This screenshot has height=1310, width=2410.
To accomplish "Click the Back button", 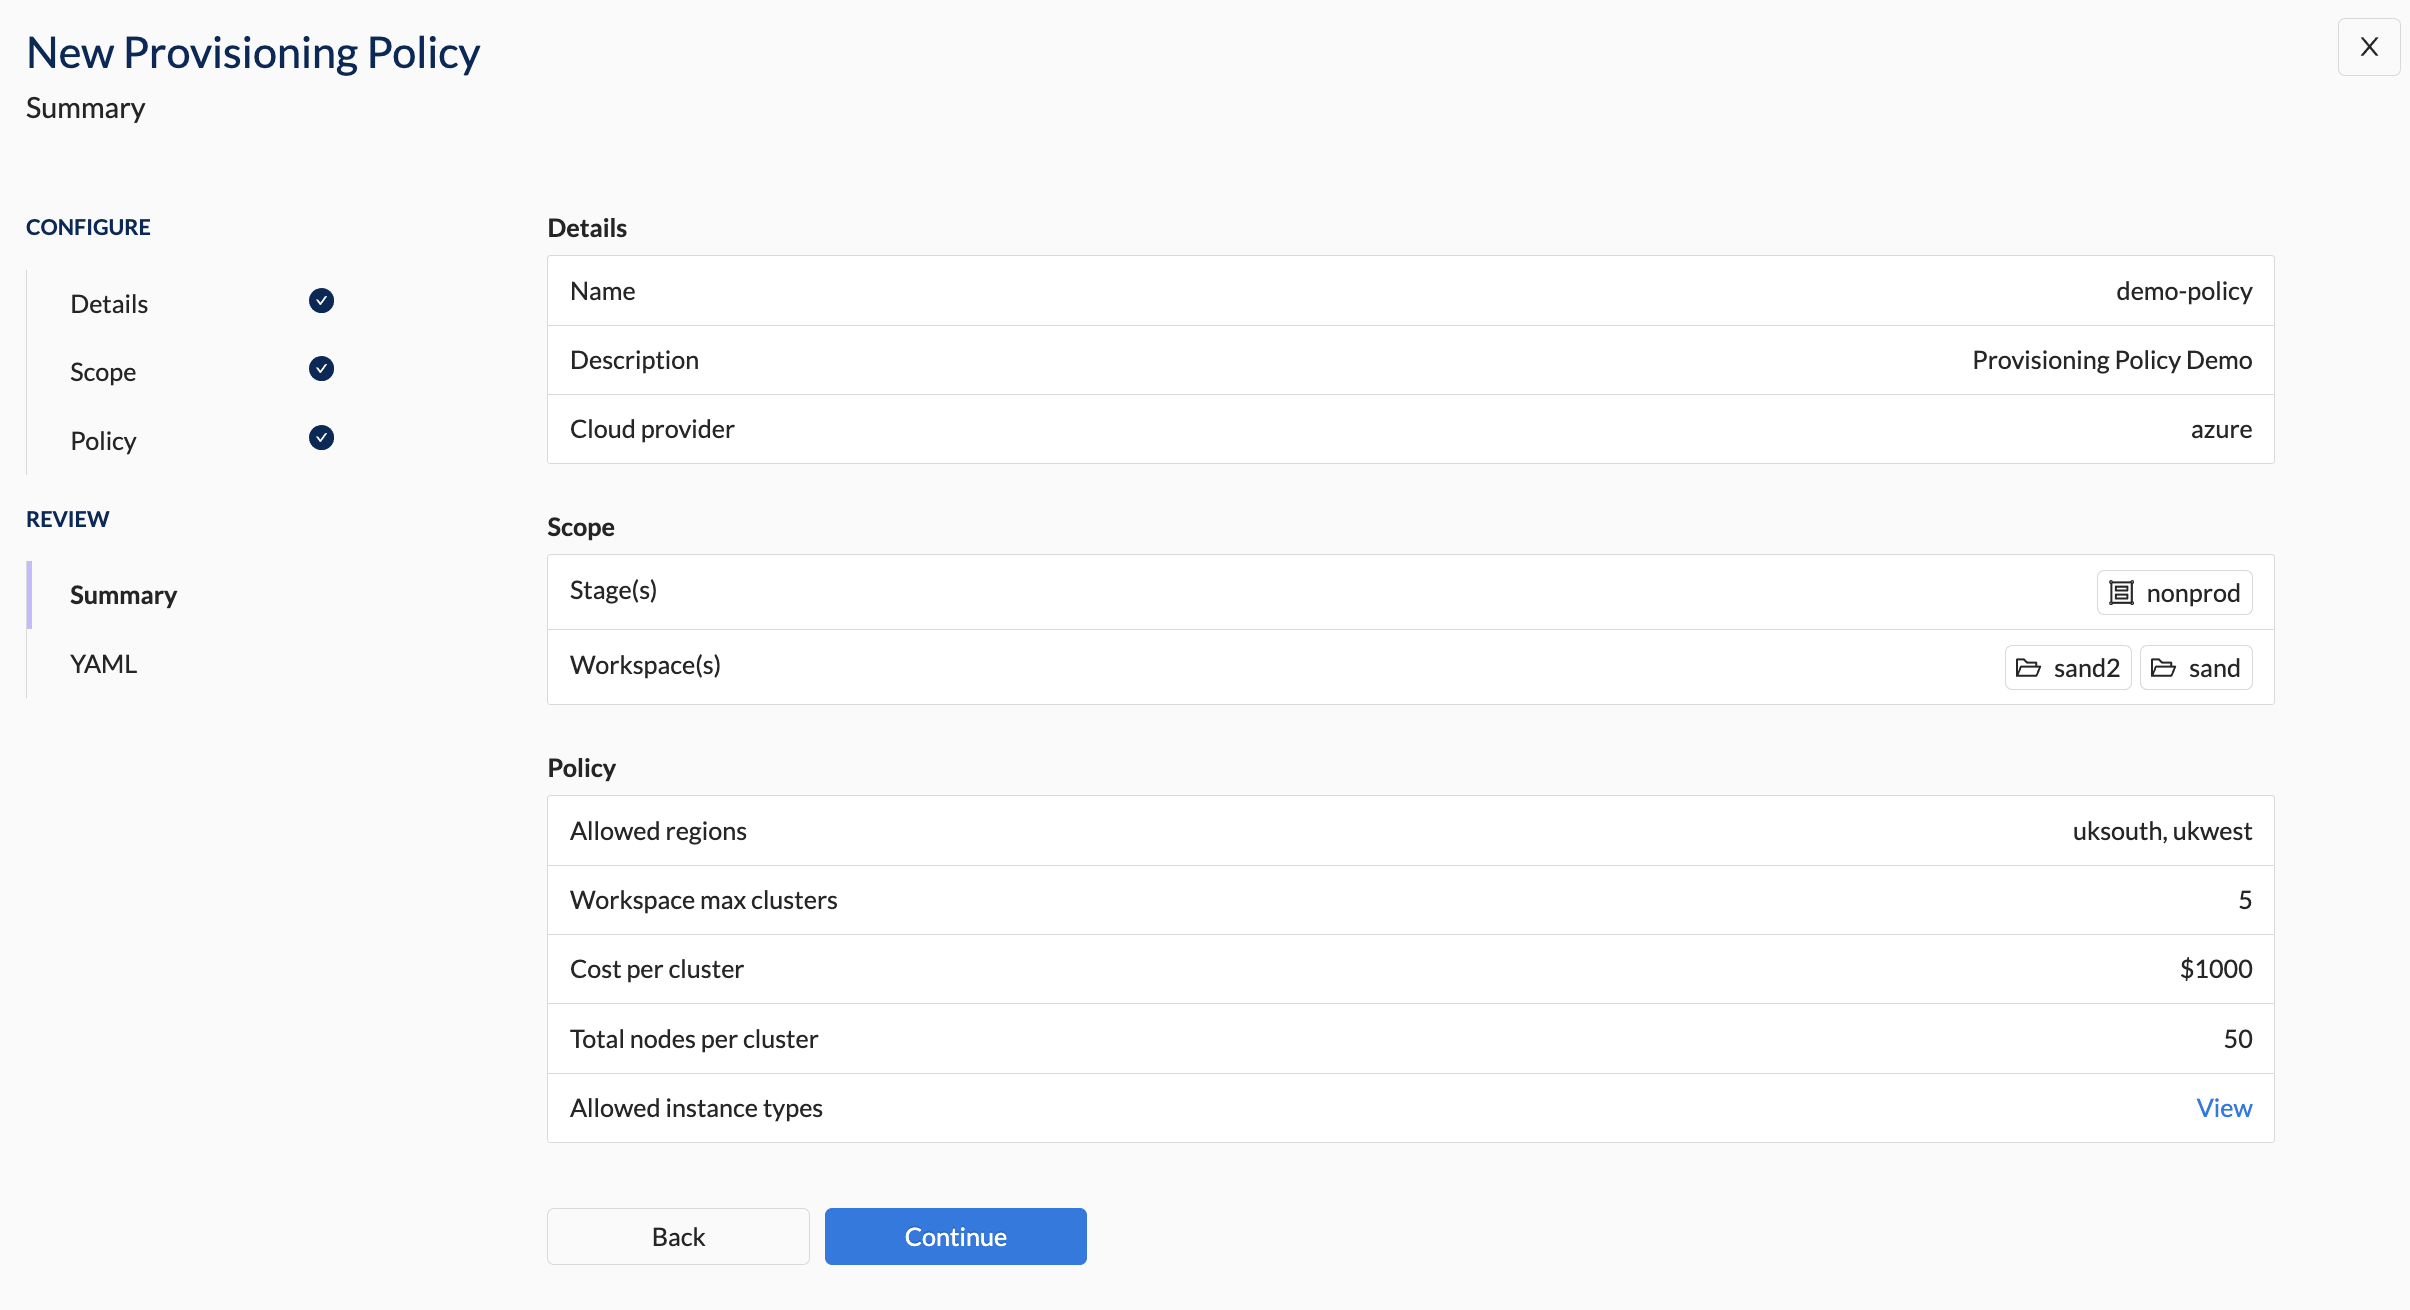I will (x=678, y=1236).
